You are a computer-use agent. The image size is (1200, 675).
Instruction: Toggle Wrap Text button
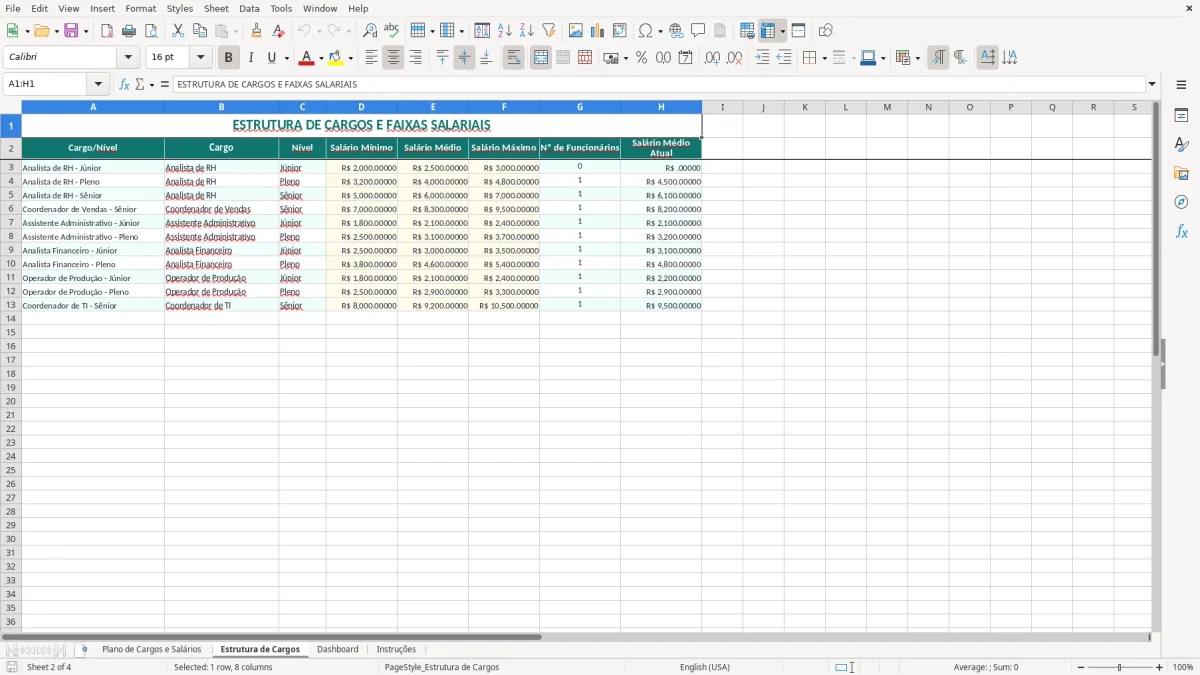[x=513, y=58]
